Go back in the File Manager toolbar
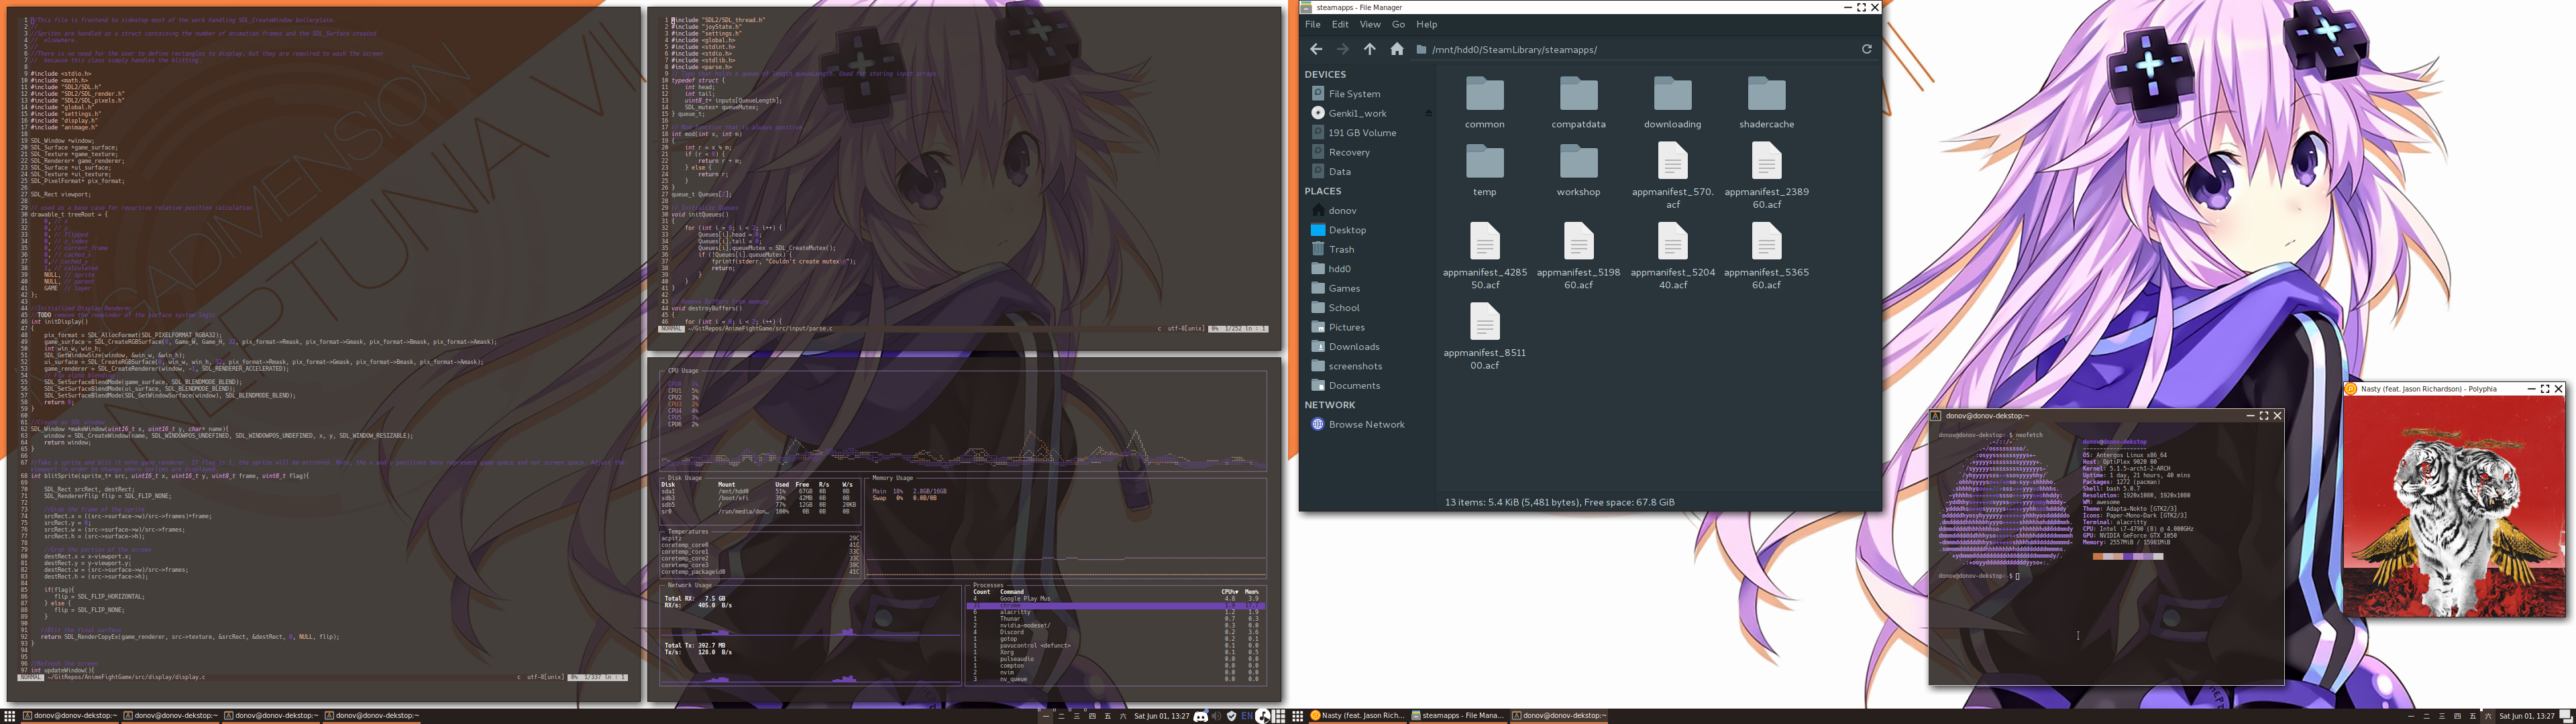The width and height of the screenshot is (2576, 724). 1316,49
